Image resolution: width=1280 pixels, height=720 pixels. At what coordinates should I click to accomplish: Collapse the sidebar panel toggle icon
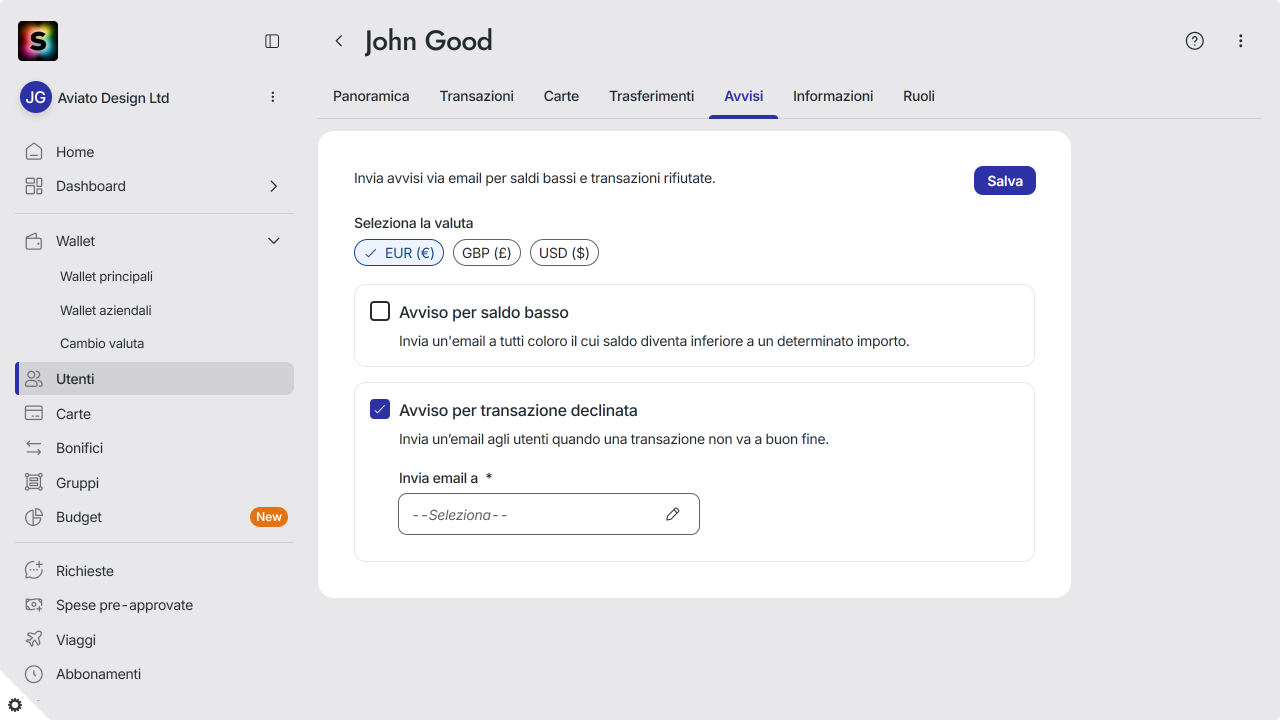click(272, 41)
